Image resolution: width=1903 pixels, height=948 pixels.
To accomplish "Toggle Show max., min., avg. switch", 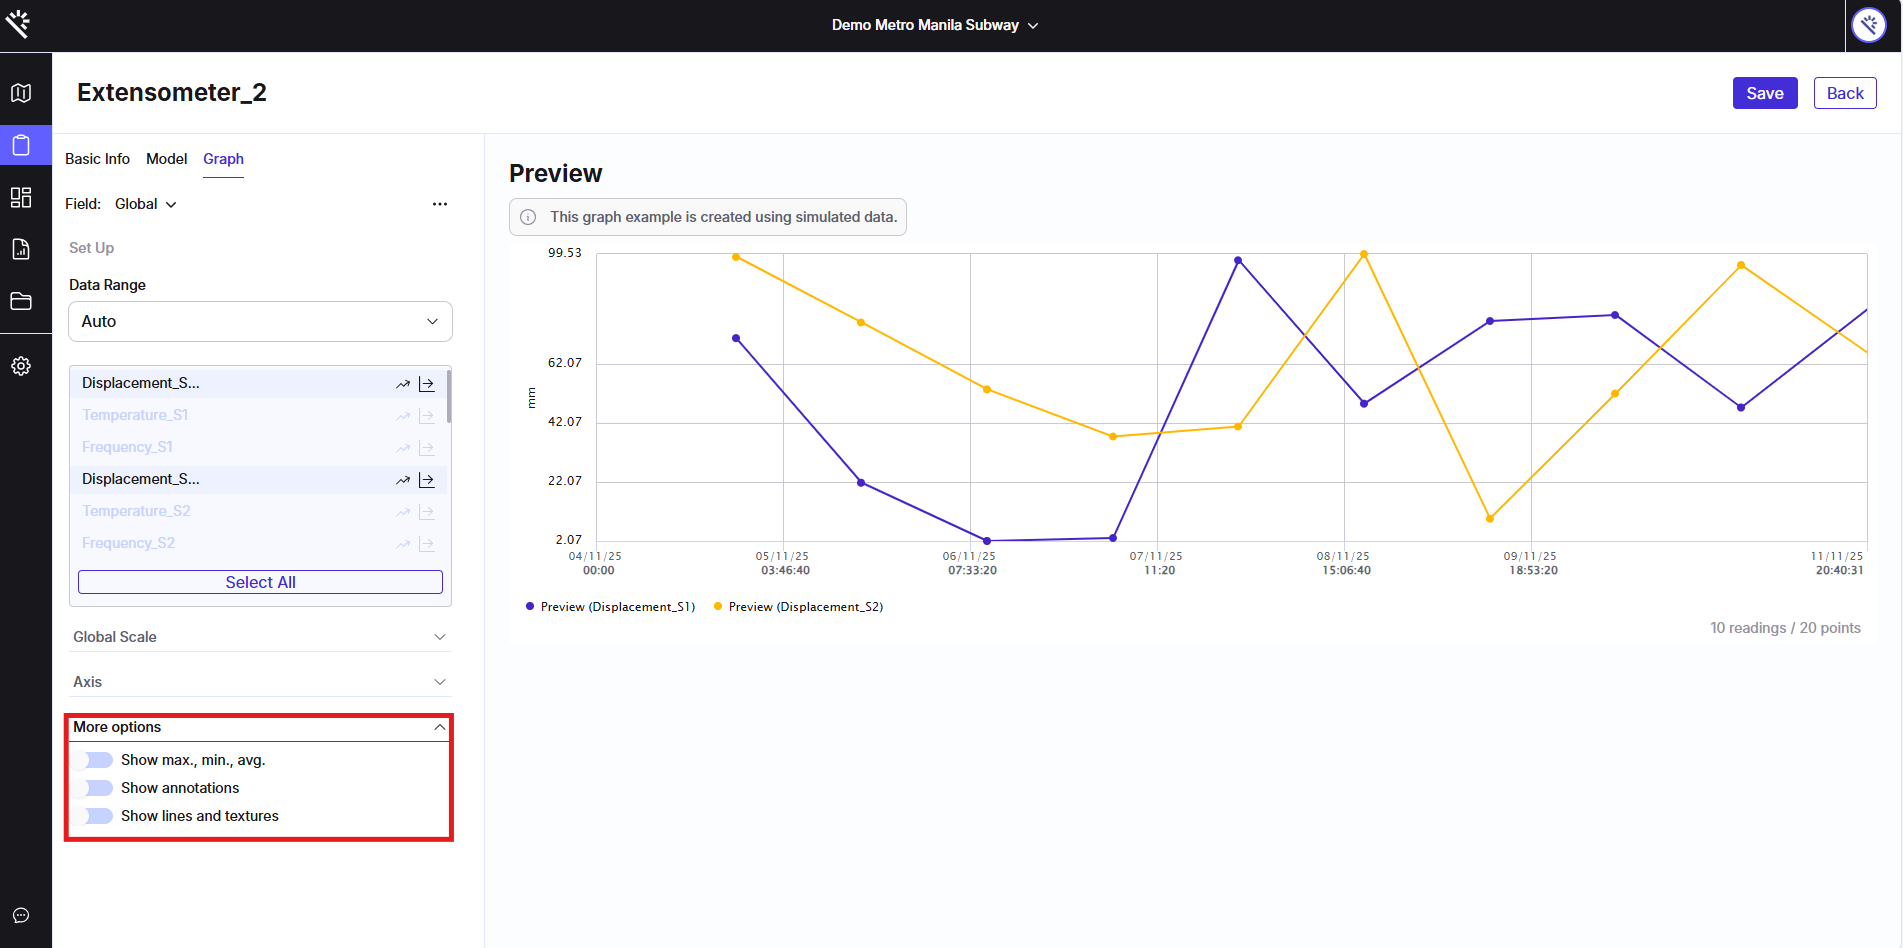I will click(98, 760).
